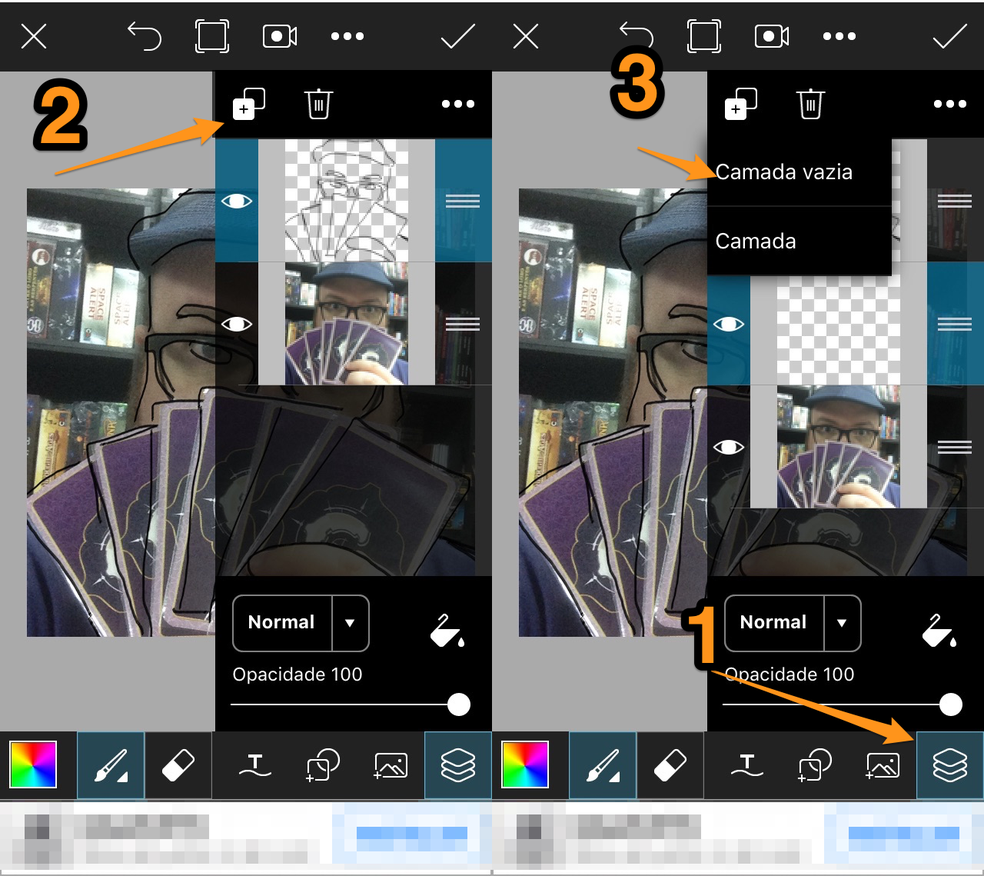The width and height of the screenshot is (984, 876).
Task: Close the right editor with the X icon
Action: coord(526,36)
